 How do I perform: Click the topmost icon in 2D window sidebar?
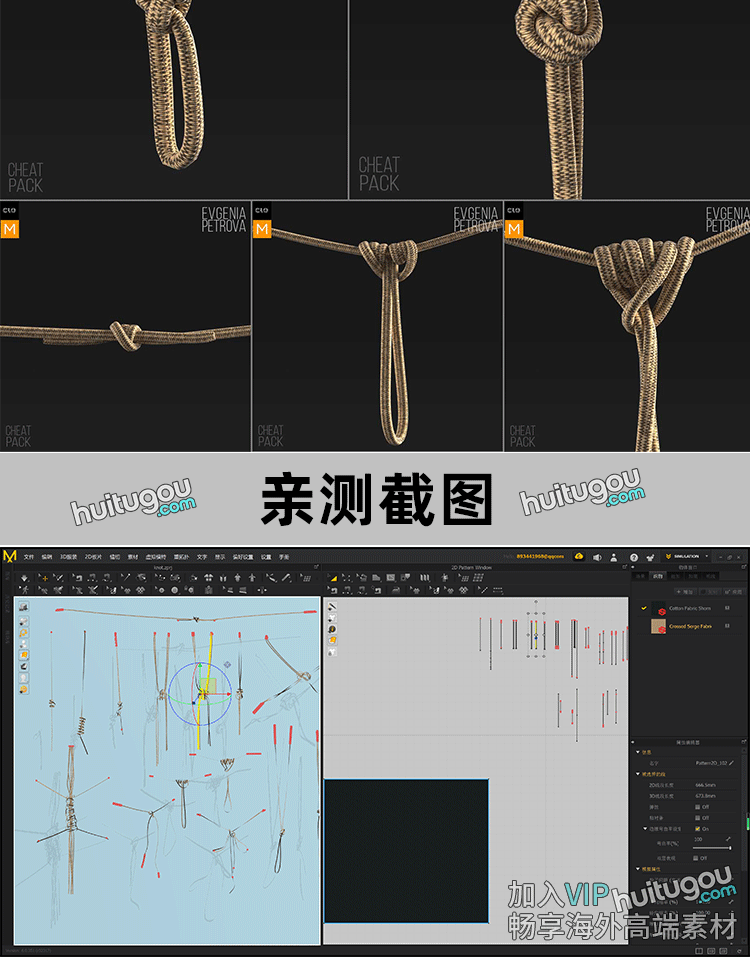[x=331, y=606]
